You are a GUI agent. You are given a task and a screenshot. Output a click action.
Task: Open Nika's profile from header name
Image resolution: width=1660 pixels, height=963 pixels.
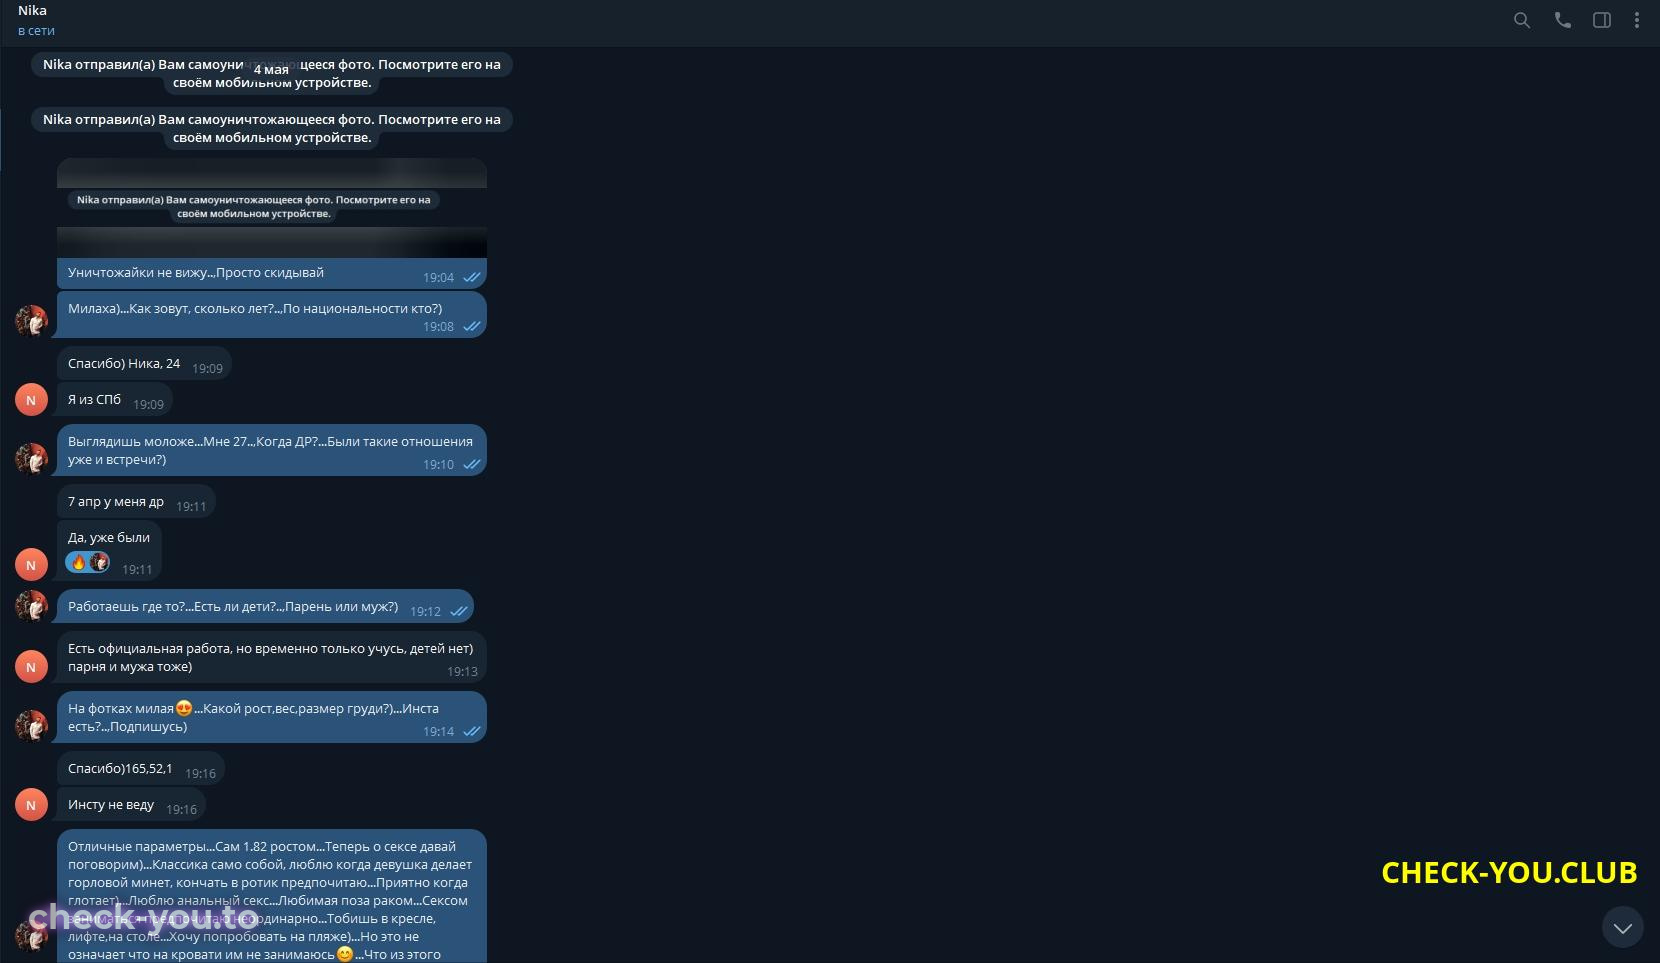32,10
